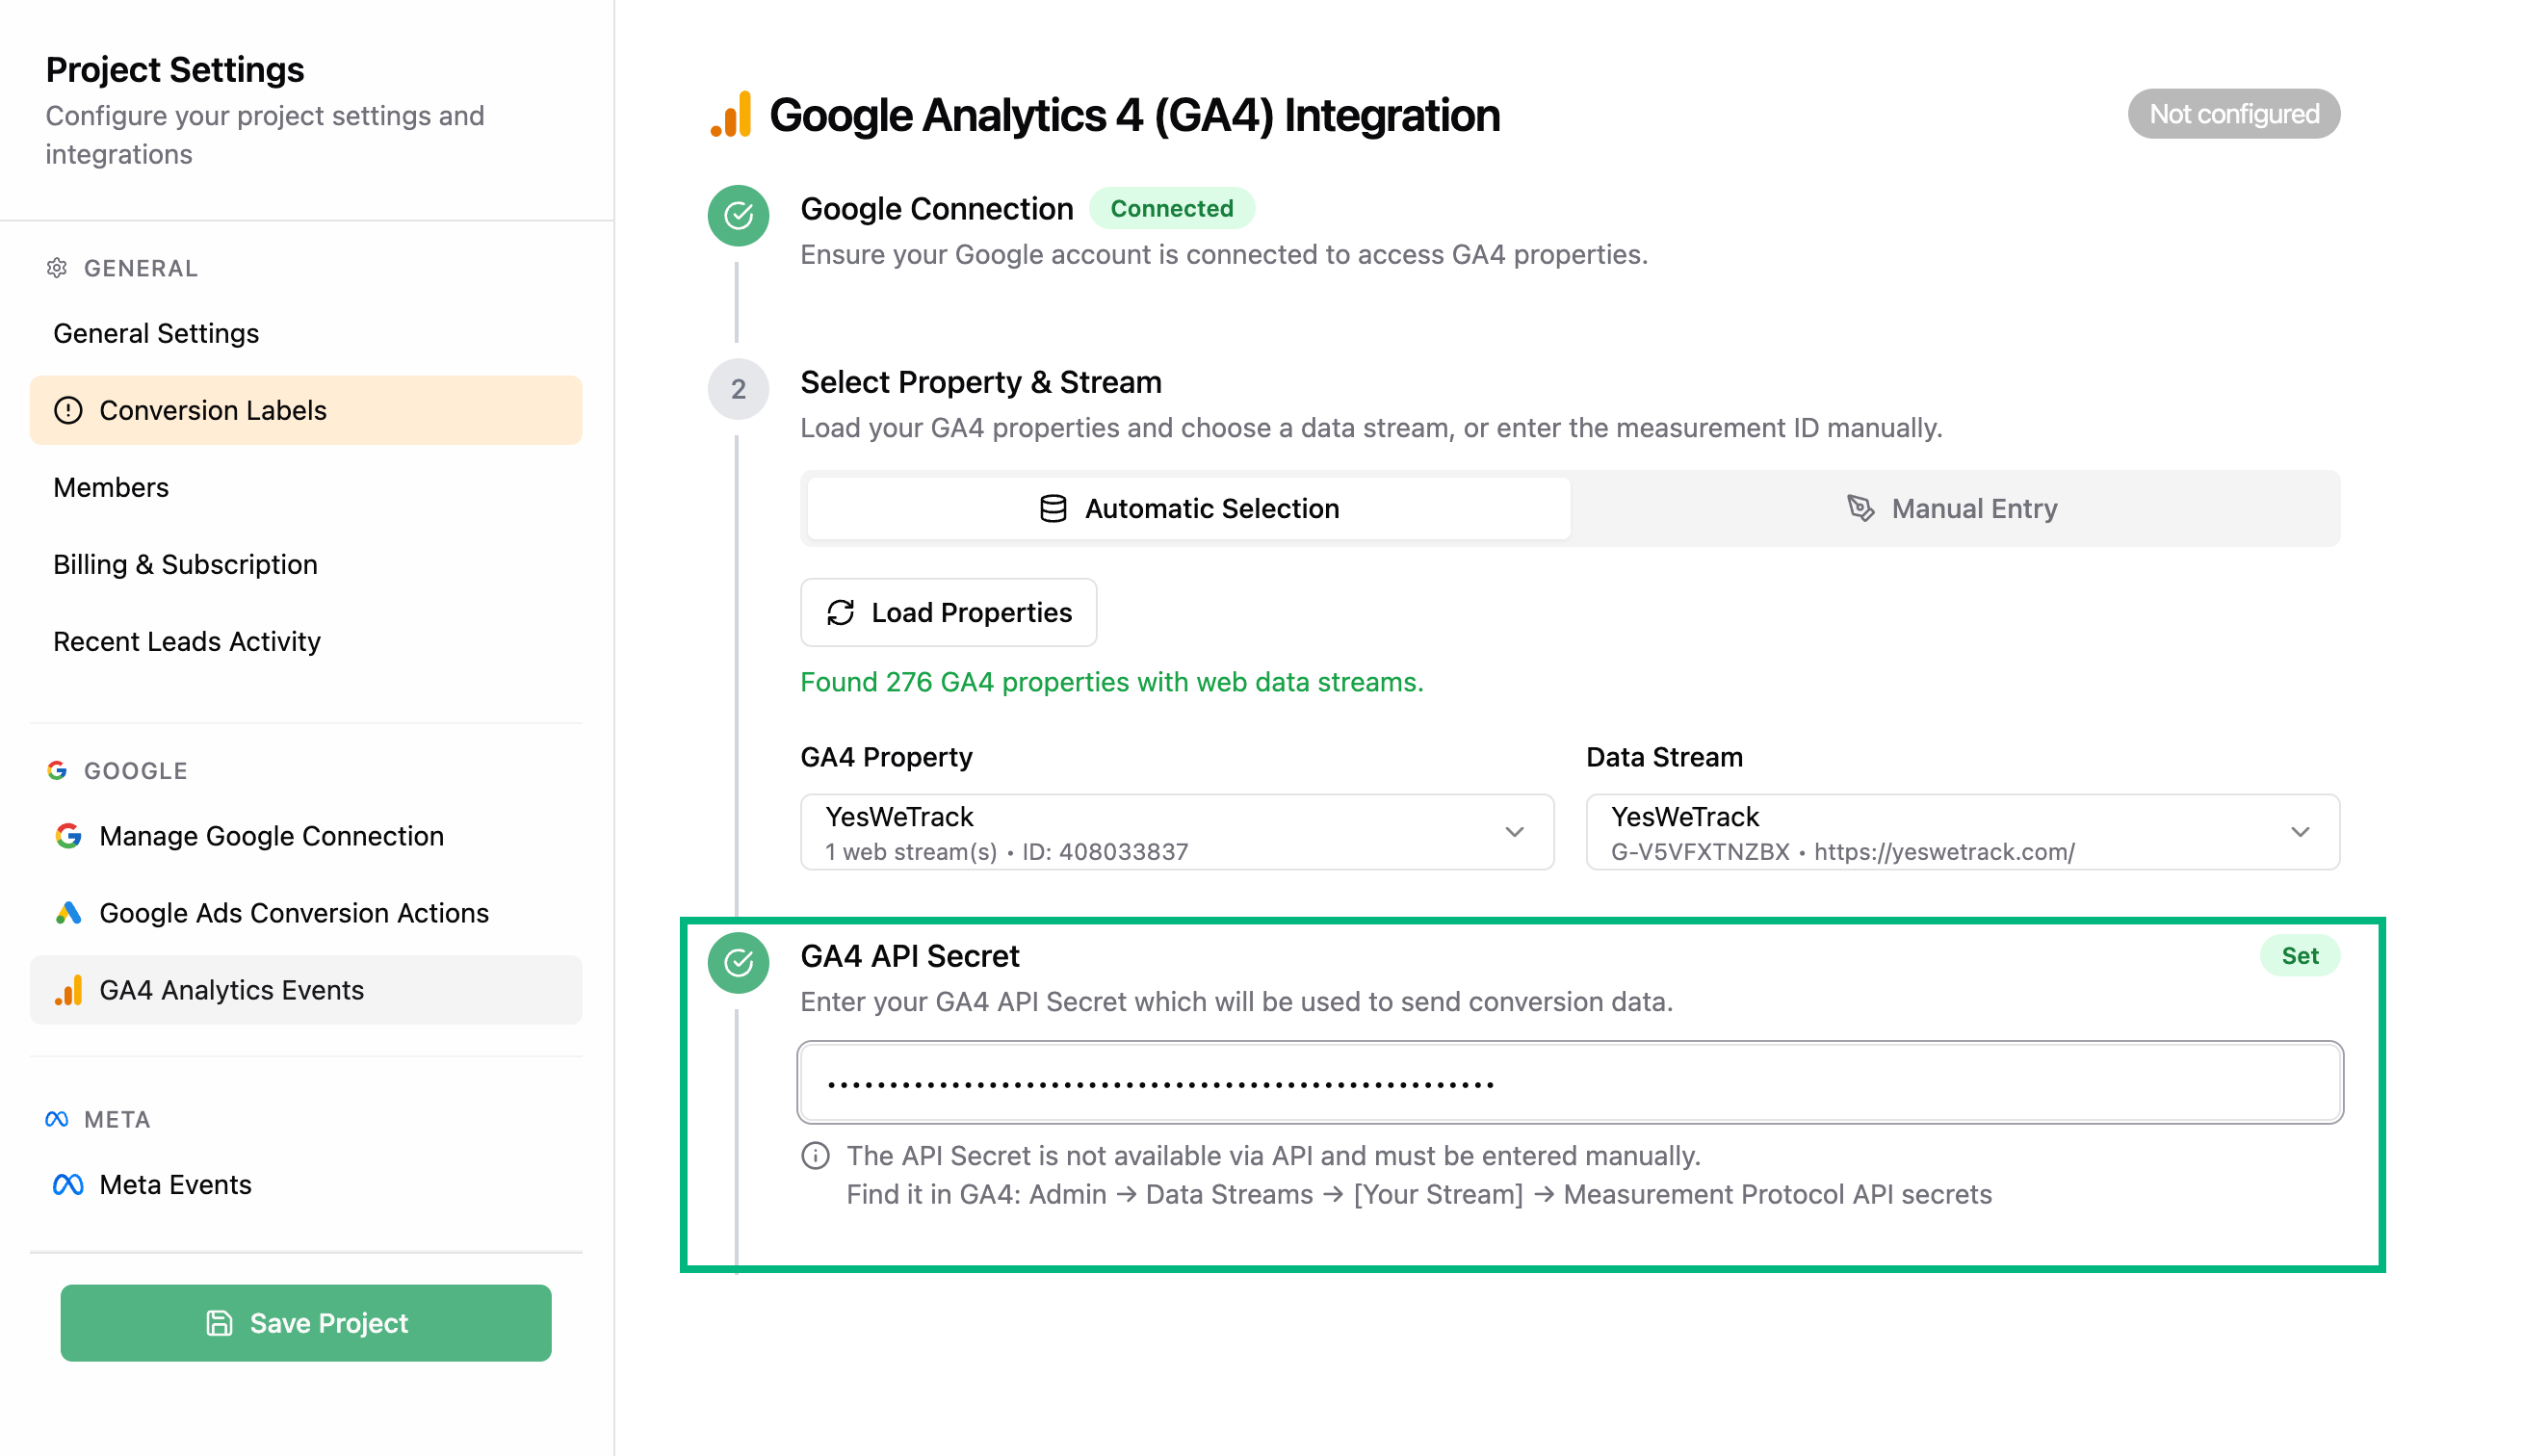Click the Save Project button

(305, 1322)
